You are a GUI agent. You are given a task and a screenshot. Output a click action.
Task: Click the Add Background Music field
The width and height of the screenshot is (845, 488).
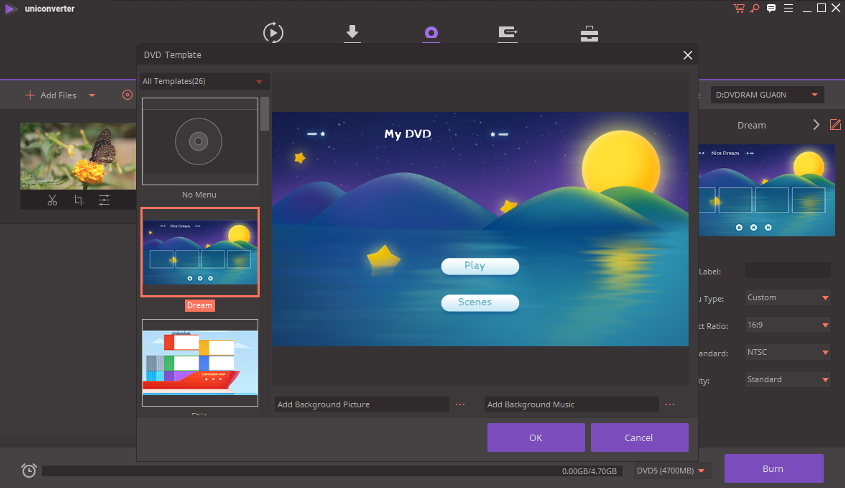[571, 405]
